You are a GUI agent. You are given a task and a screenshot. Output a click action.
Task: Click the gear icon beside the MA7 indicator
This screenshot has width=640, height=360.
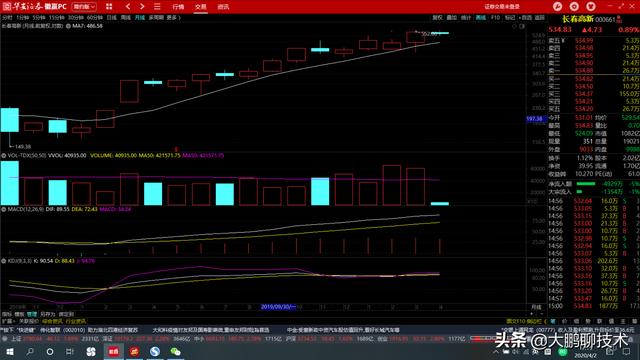(x=68, y=26)
